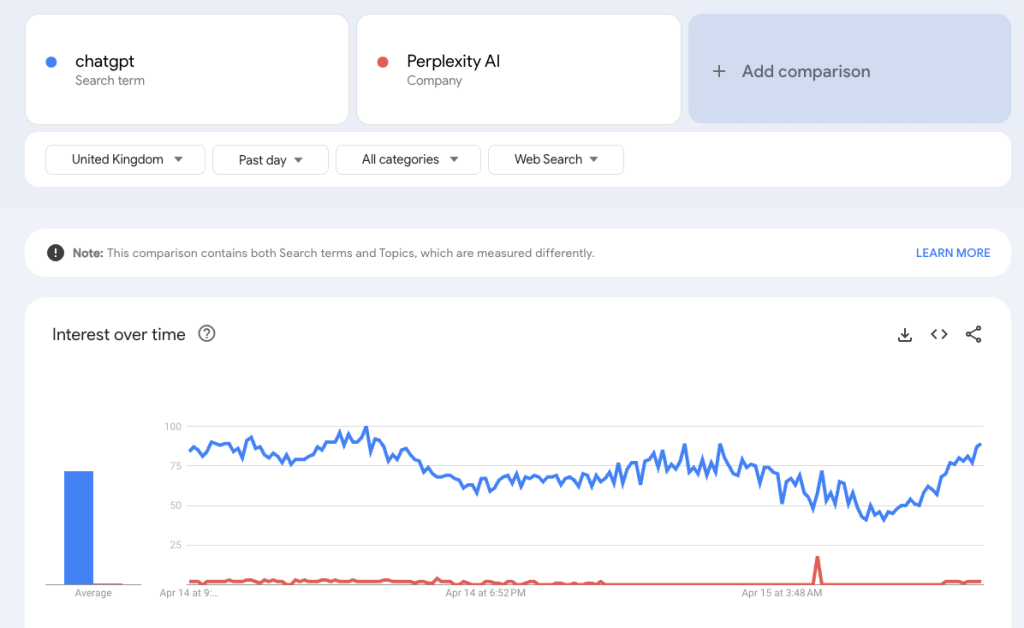Screen dimensions: 1024x628
Task: Open the embed code view for the chart
Action: pyautogui.click(x=938, y=334)
